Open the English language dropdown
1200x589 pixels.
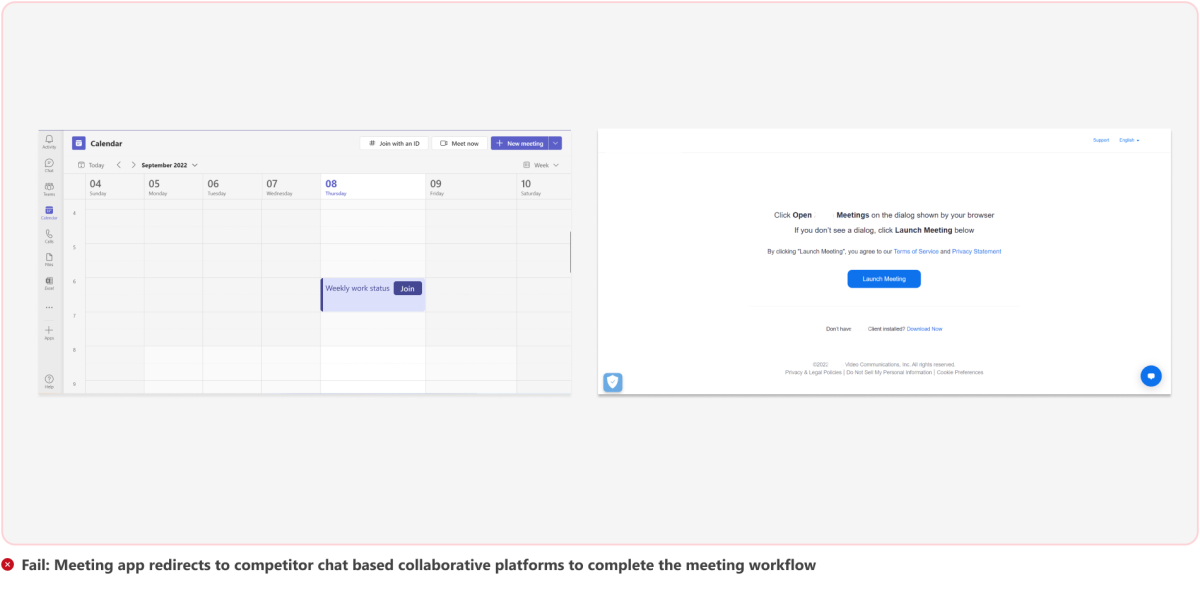pos(1127,140)
